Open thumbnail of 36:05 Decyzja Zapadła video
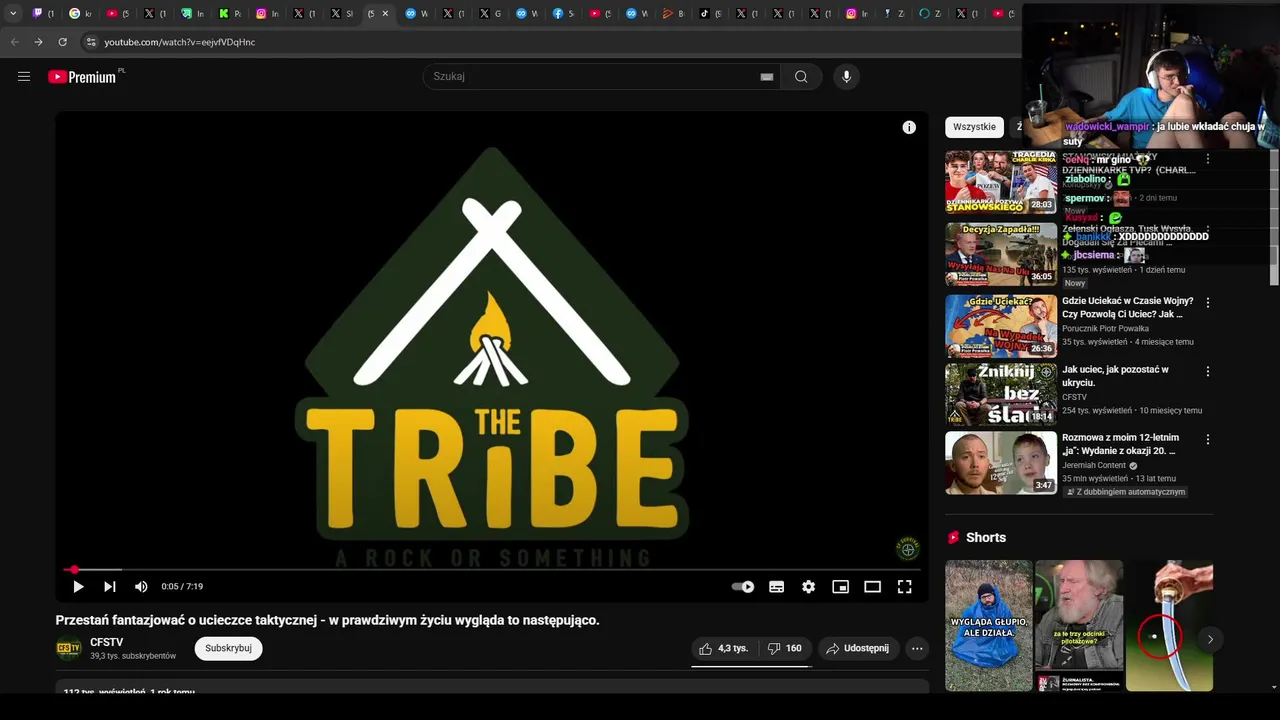Screen dimensions: 1280x720 click(1001, 254)
